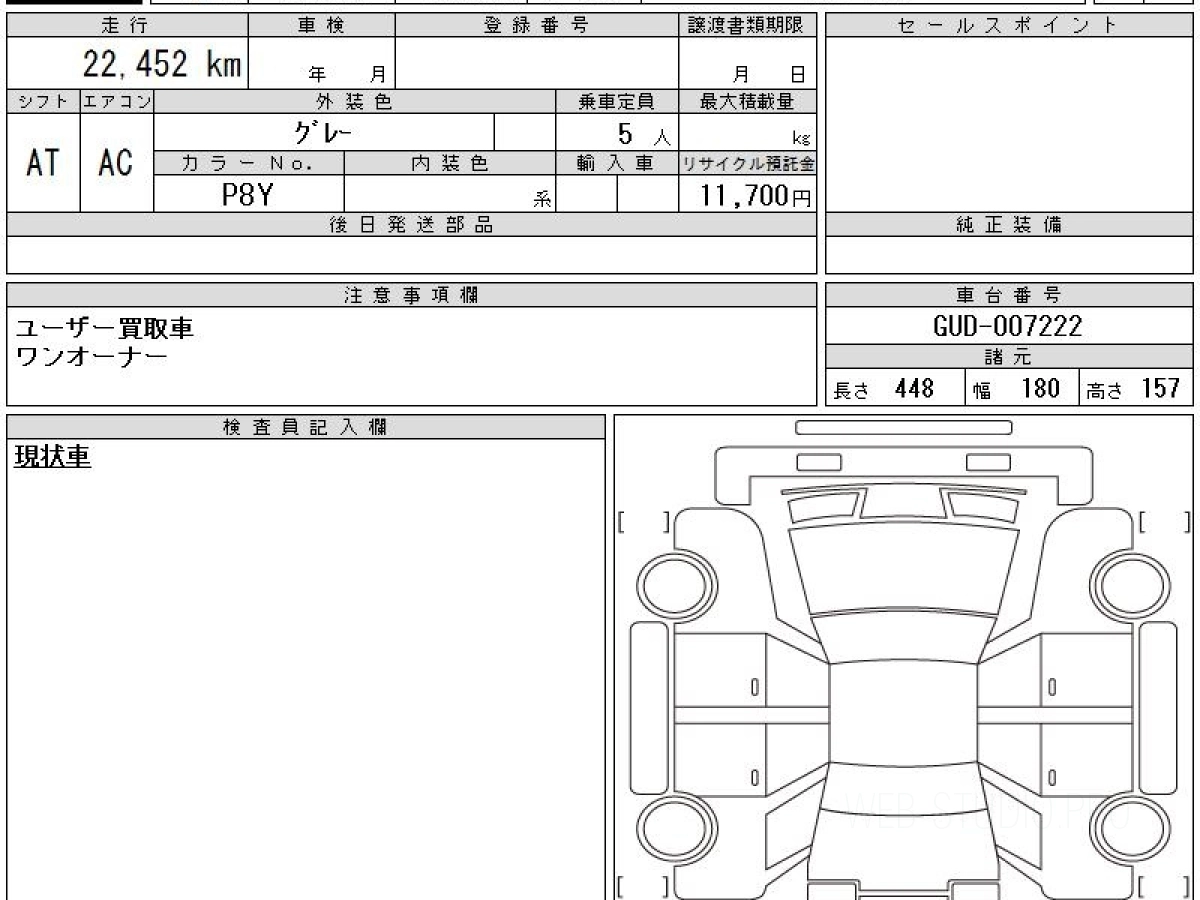Click the 諸元 header
This screenshot has height=900, width=1200.
click(x=1009, y=357)
